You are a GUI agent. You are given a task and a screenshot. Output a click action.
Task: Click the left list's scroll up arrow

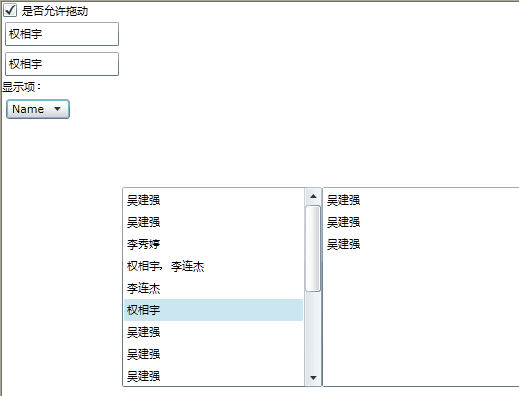click(x=313, y=196)
